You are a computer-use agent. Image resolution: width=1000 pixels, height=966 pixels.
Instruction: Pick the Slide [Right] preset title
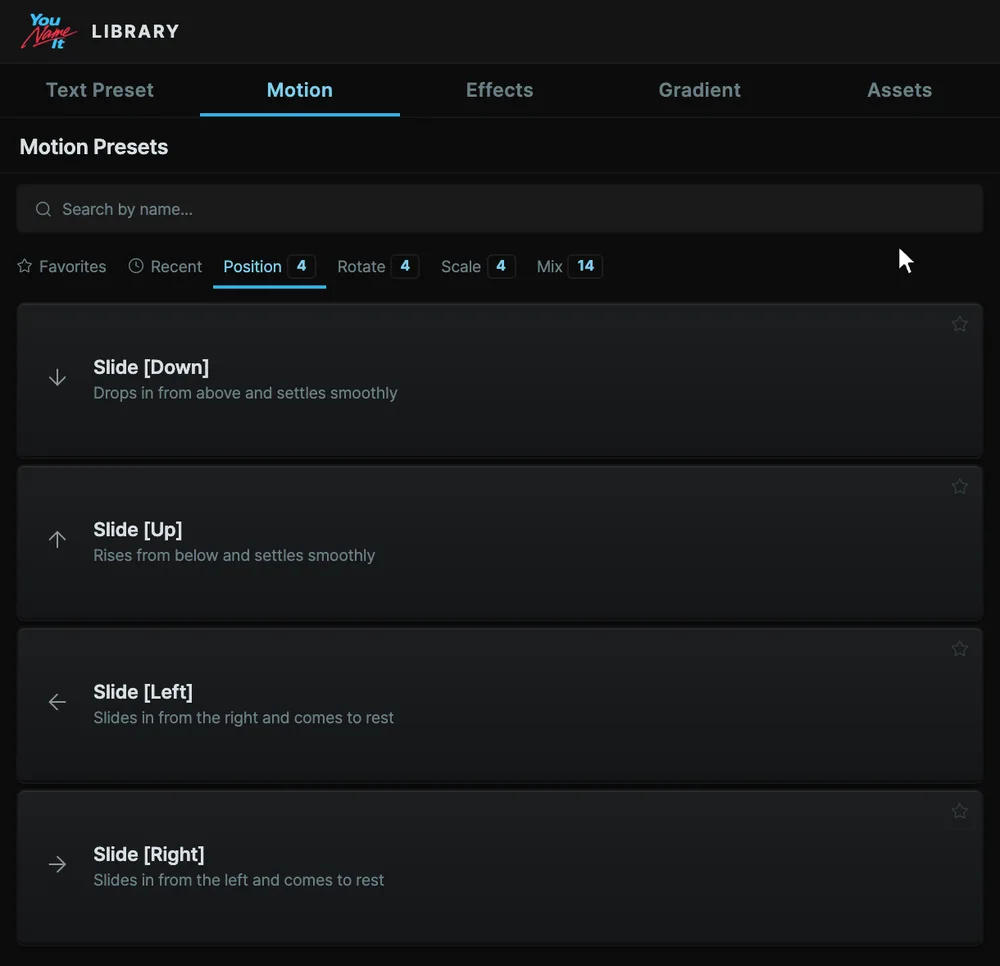pyautogui.click(x=149, y=854)
